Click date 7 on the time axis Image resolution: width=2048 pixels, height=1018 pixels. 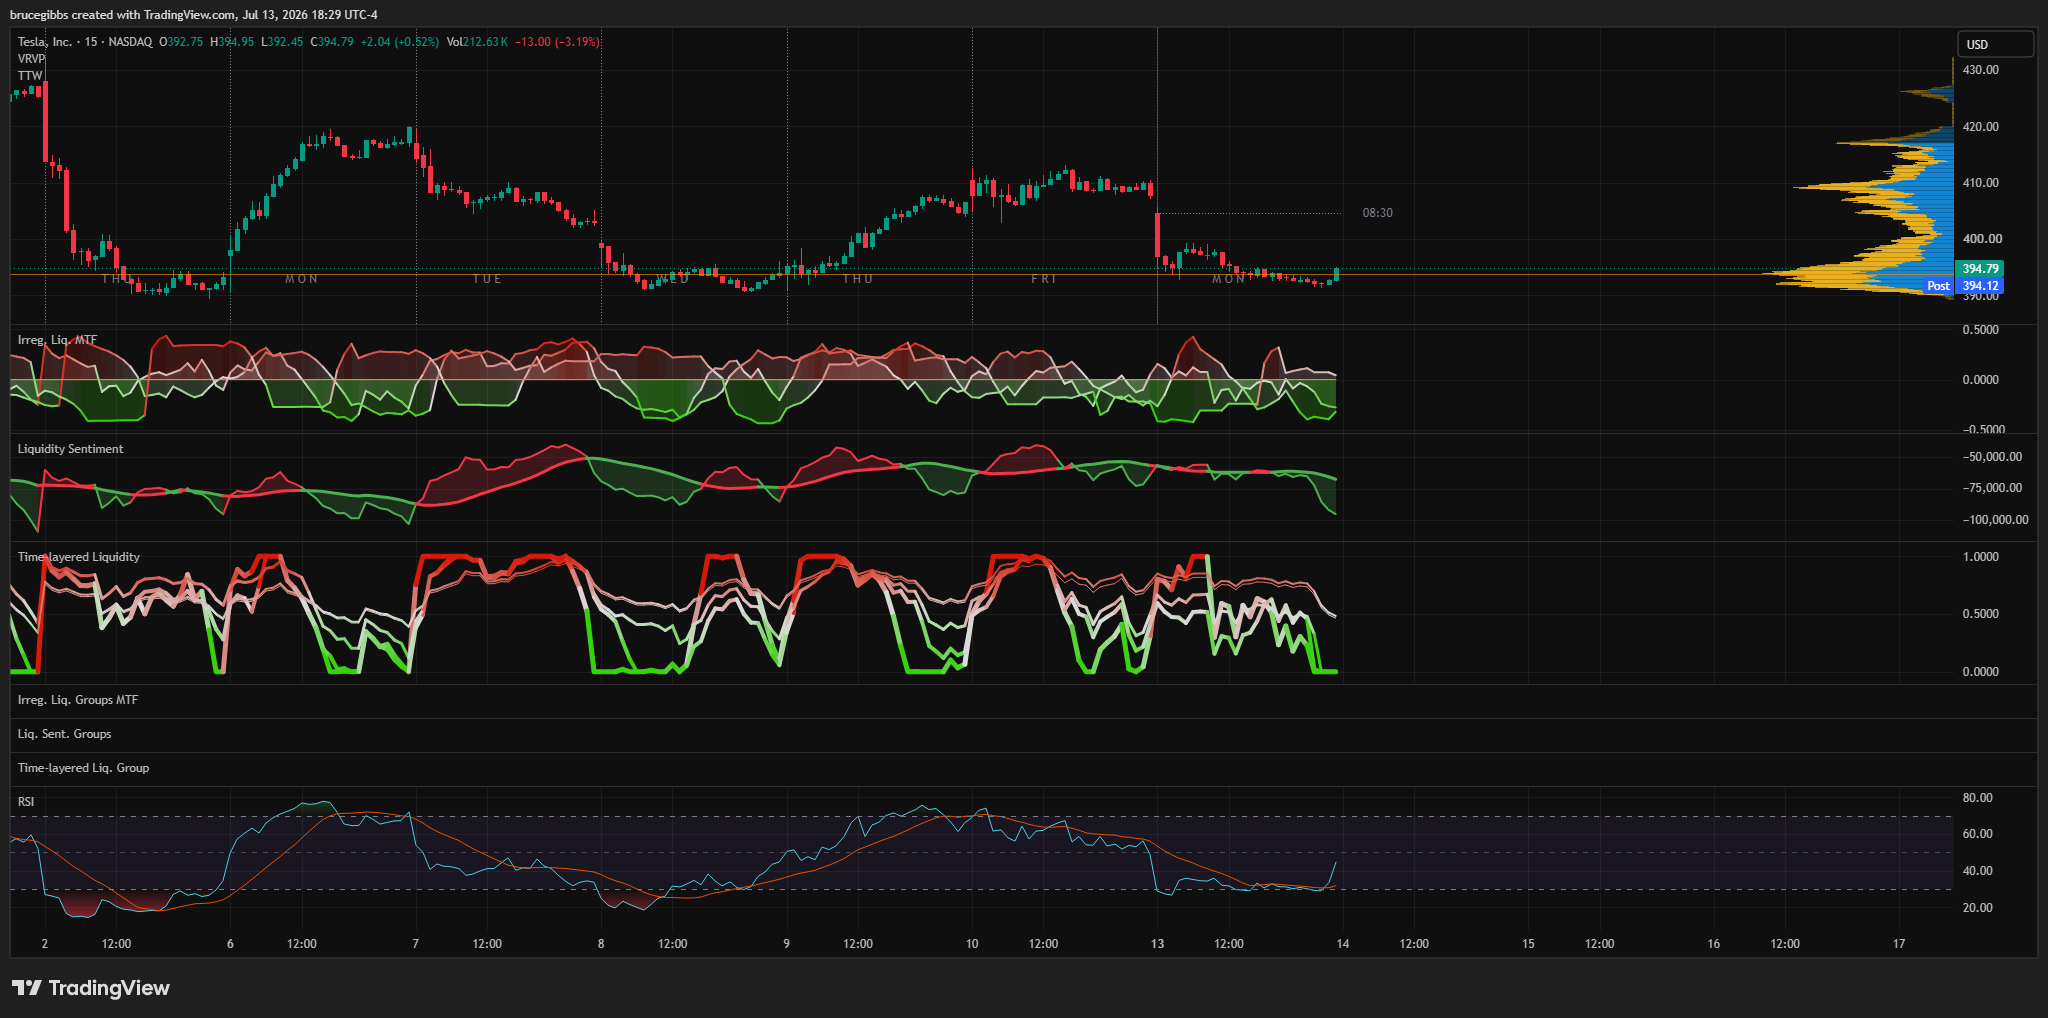[x=416, y=944]
